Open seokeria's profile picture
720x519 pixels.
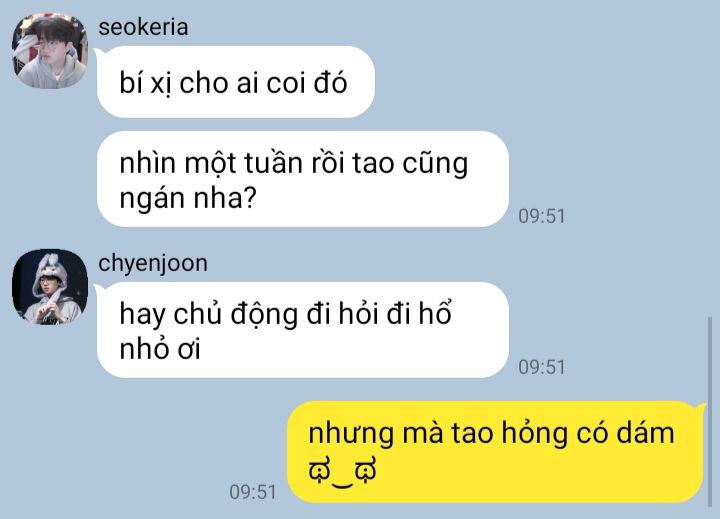click(x=50, y=51)
